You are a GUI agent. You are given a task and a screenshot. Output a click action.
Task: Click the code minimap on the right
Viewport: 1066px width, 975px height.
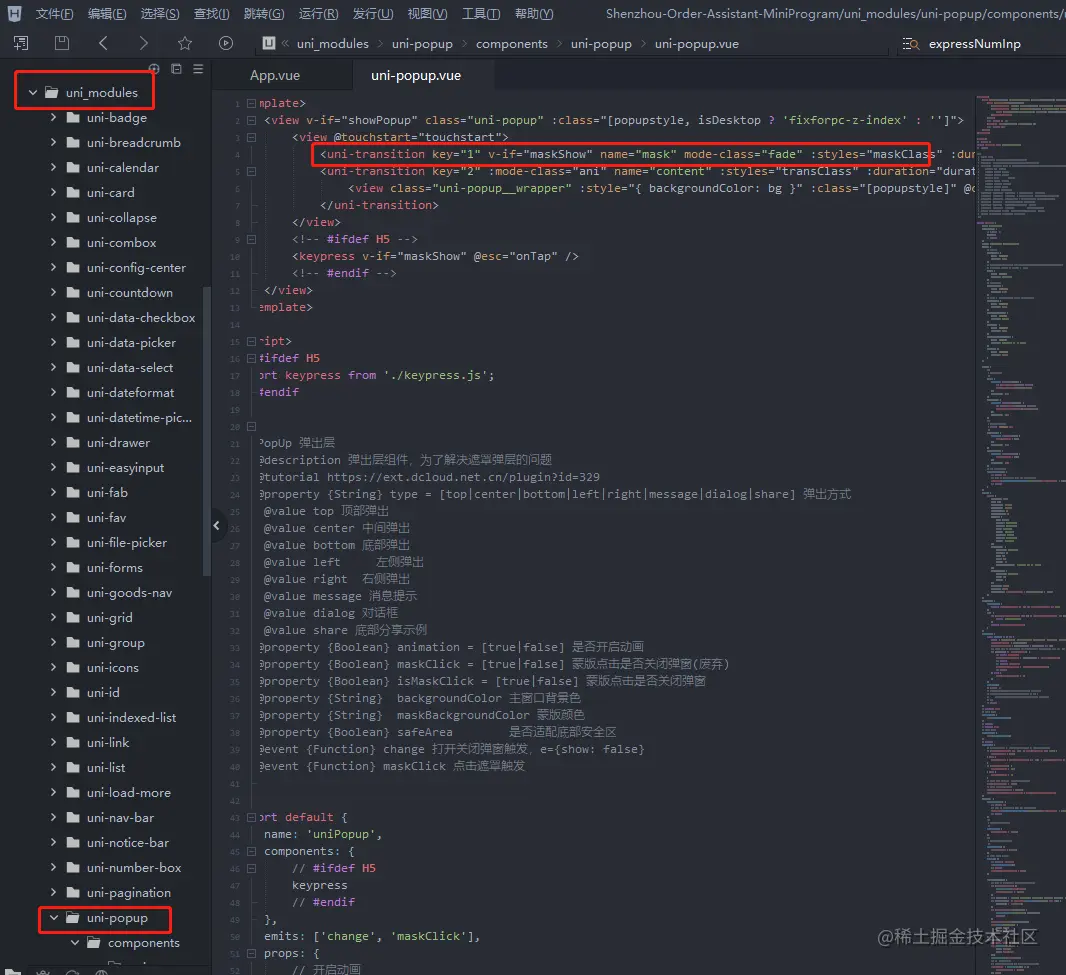[1021, 534]
